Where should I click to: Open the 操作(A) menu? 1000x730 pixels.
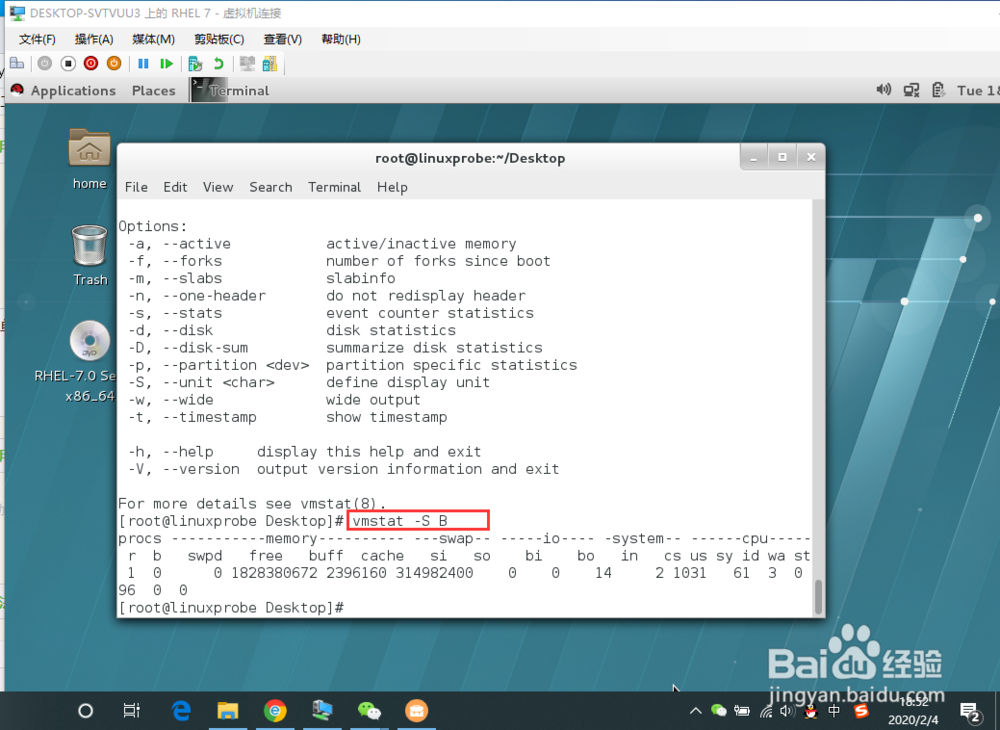click(x=94, y=40)
